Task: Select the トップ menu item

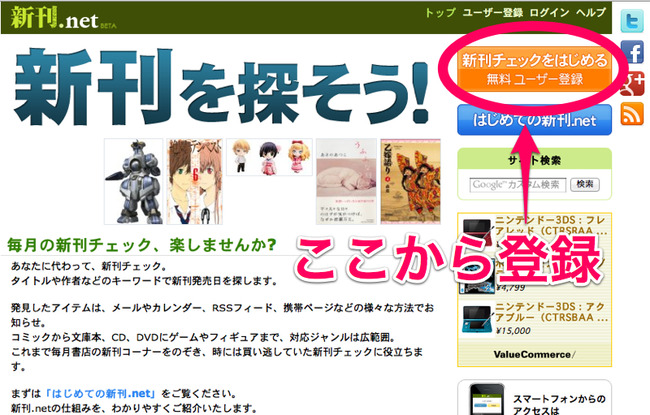Action: point(440,13)
